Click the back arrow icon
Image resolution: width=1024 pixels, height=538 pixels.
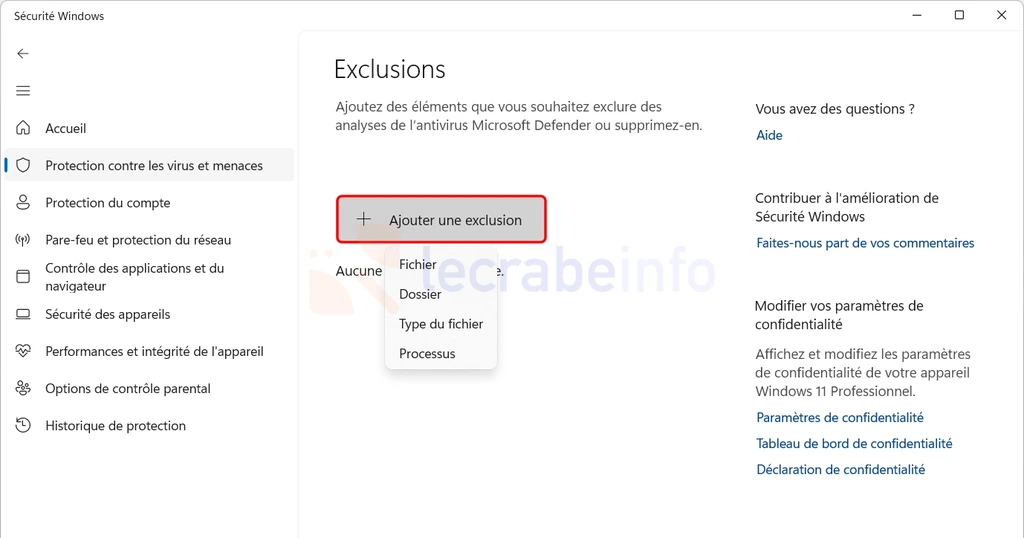point(23,54)
